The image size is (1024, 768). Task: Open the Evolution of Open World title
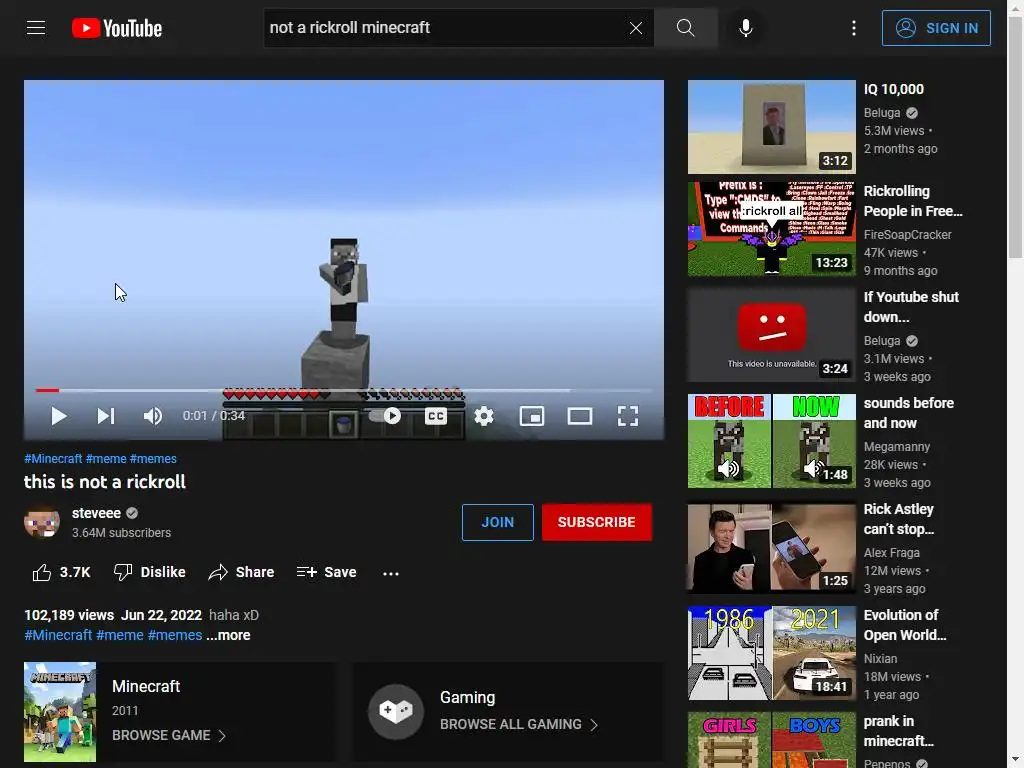pyautogui.click(x=904, y=625)
